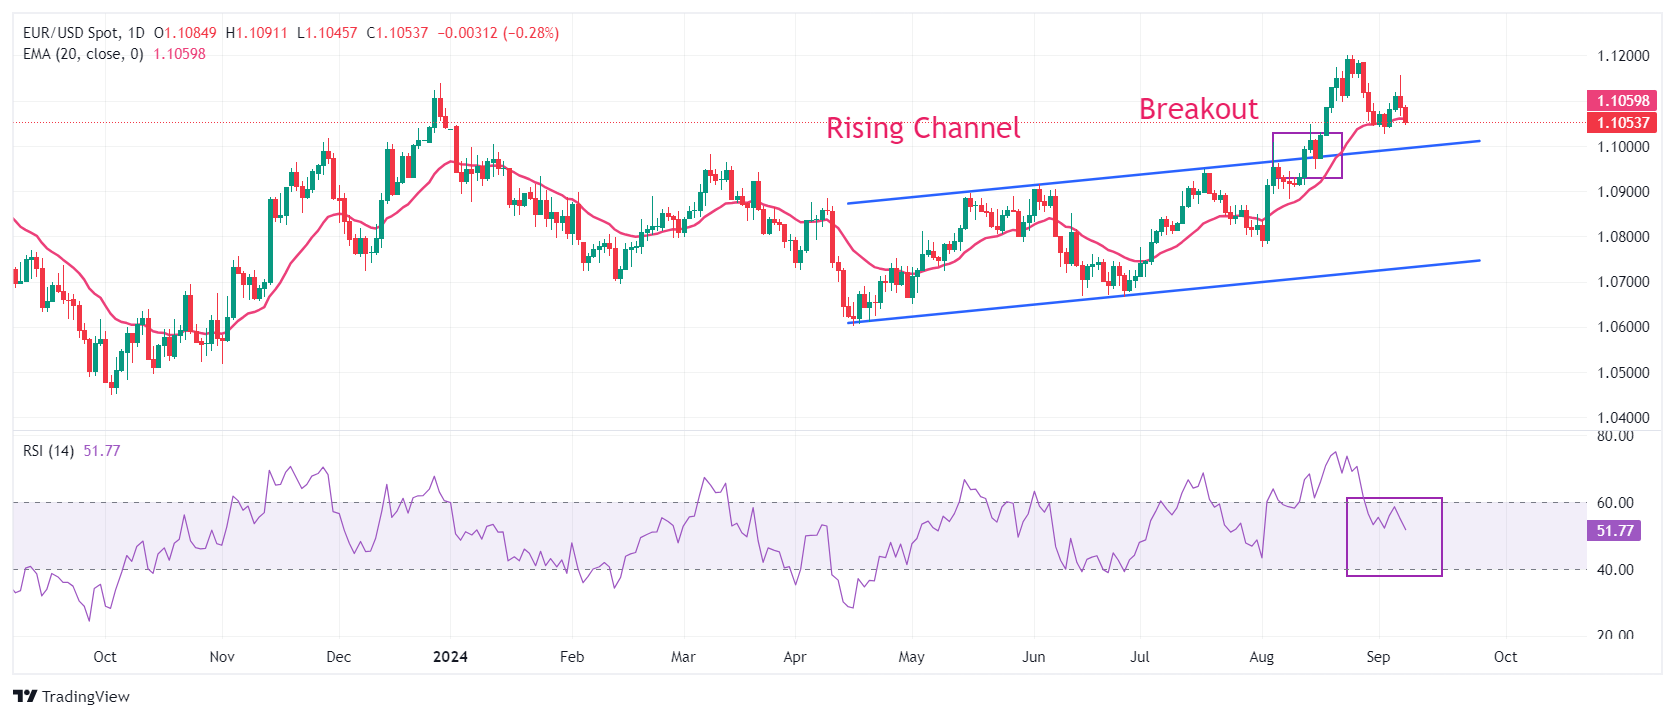Click the EMA (20, close, 0) indicator legend
This screenshot has width=1675, height=718.
click(83, 54)
